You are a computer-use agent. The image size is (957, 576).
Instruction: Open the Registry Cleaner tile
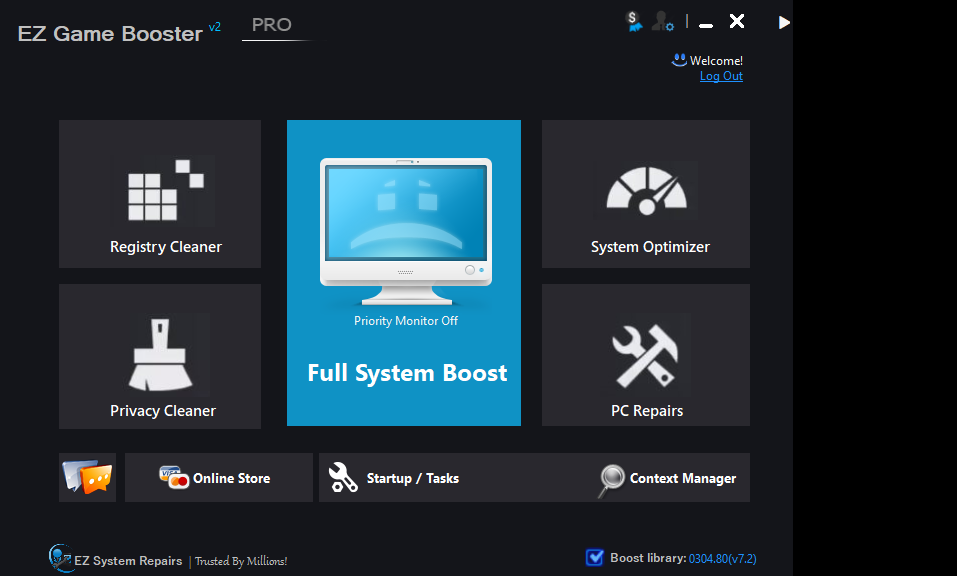point(160,193)
